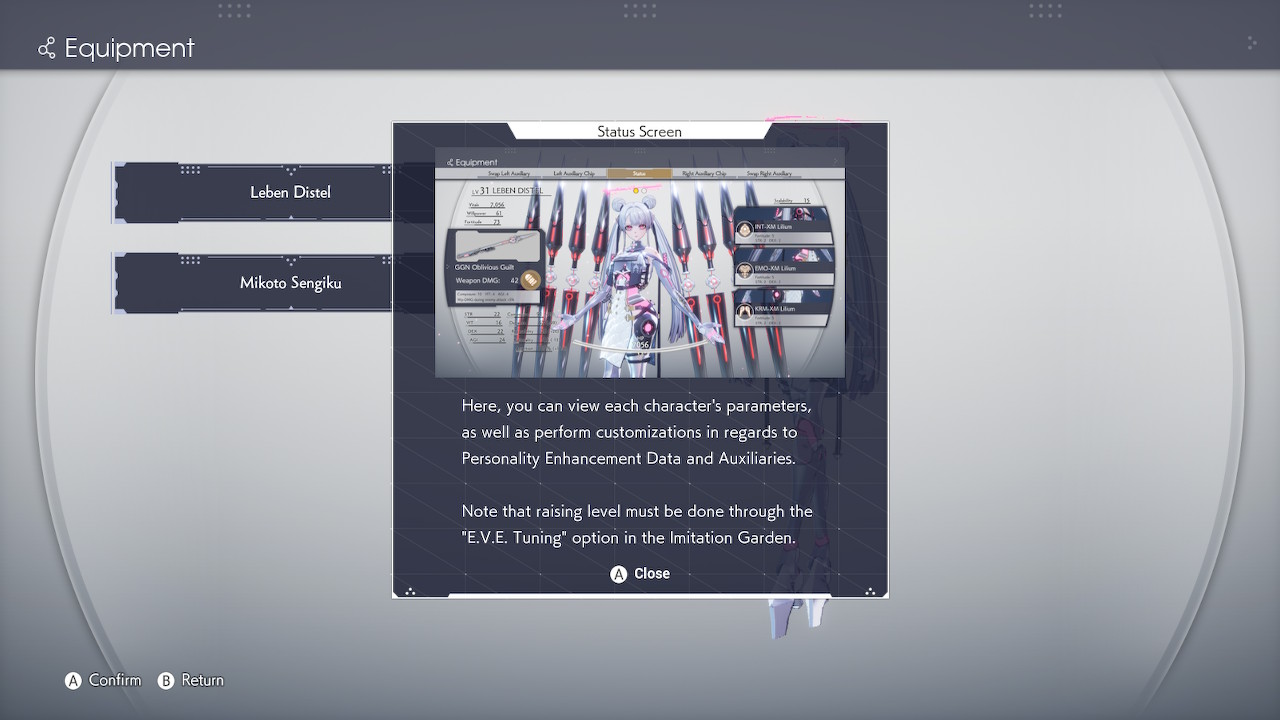Click the yellow page indicator dot in the preview

[x=636, y=190]
